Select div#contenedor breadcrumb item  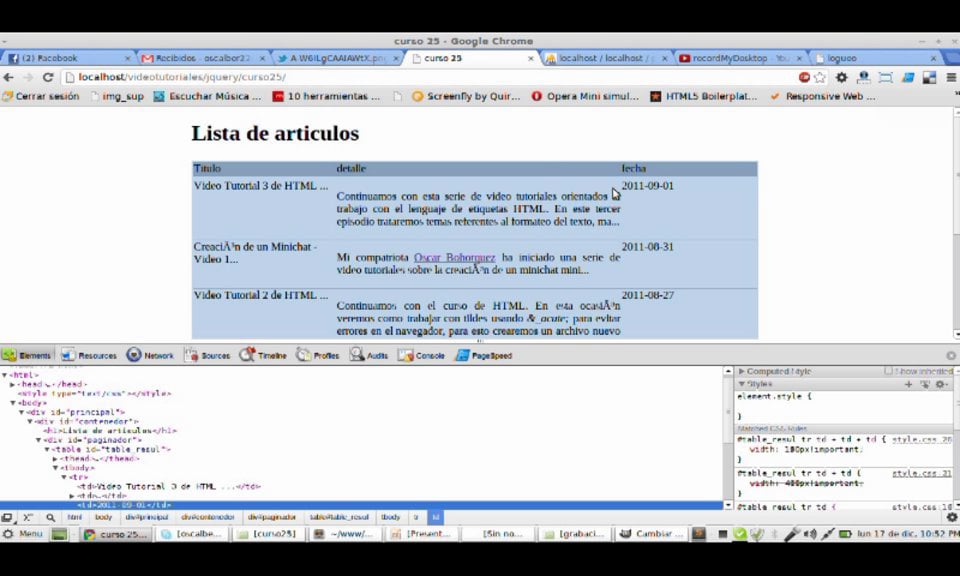pyautogui.click(x=208, y=517)
